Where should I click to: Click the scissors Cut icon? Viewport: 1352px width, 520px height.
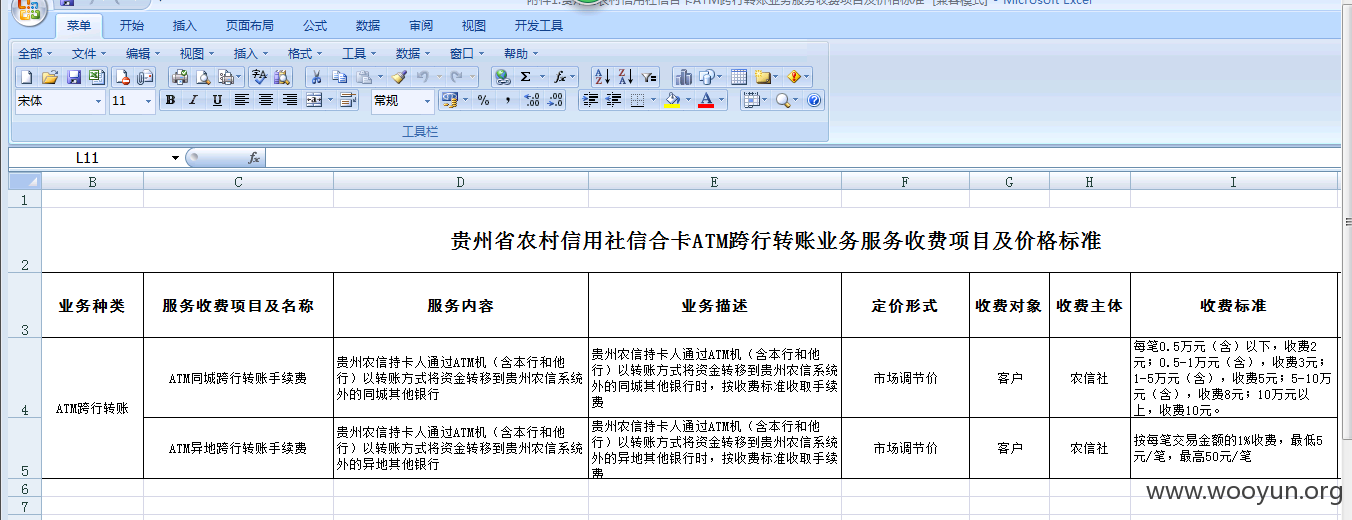pyautogui.click(x=316, y=76)
